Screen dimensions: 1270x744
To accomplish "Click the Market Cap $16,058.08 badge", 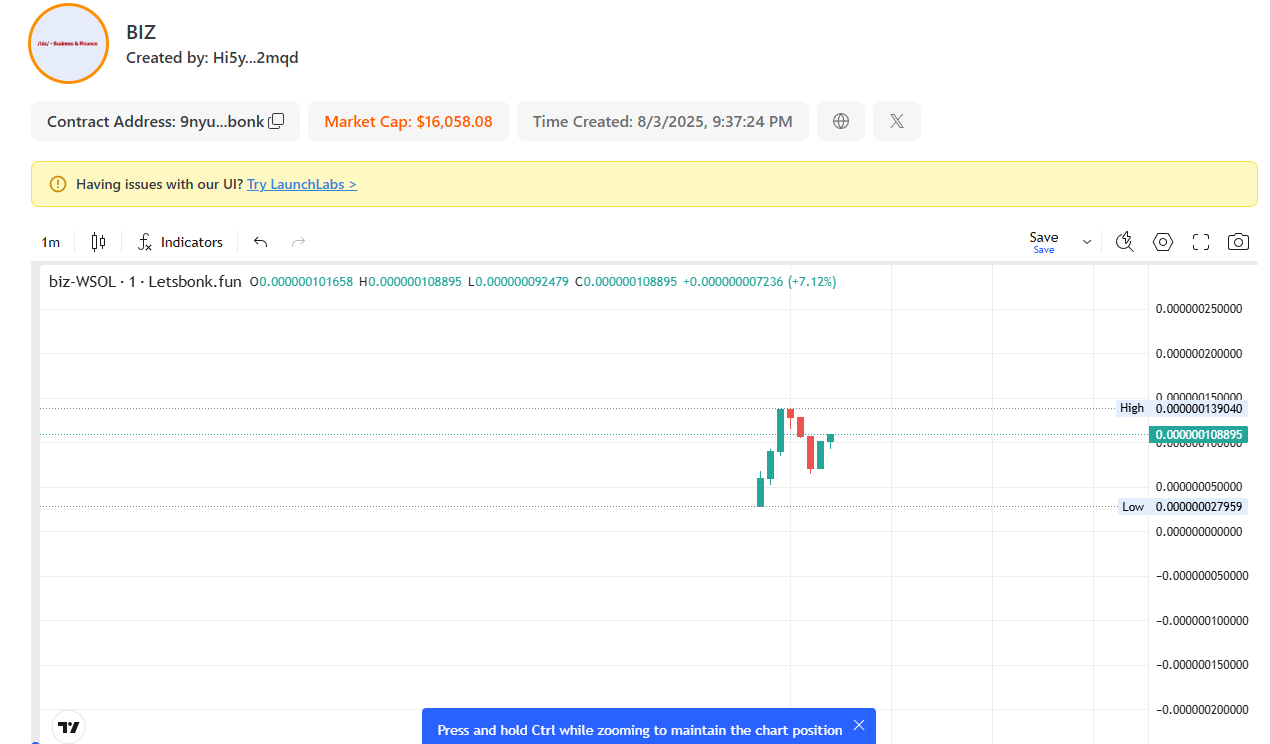I will 408,121.
